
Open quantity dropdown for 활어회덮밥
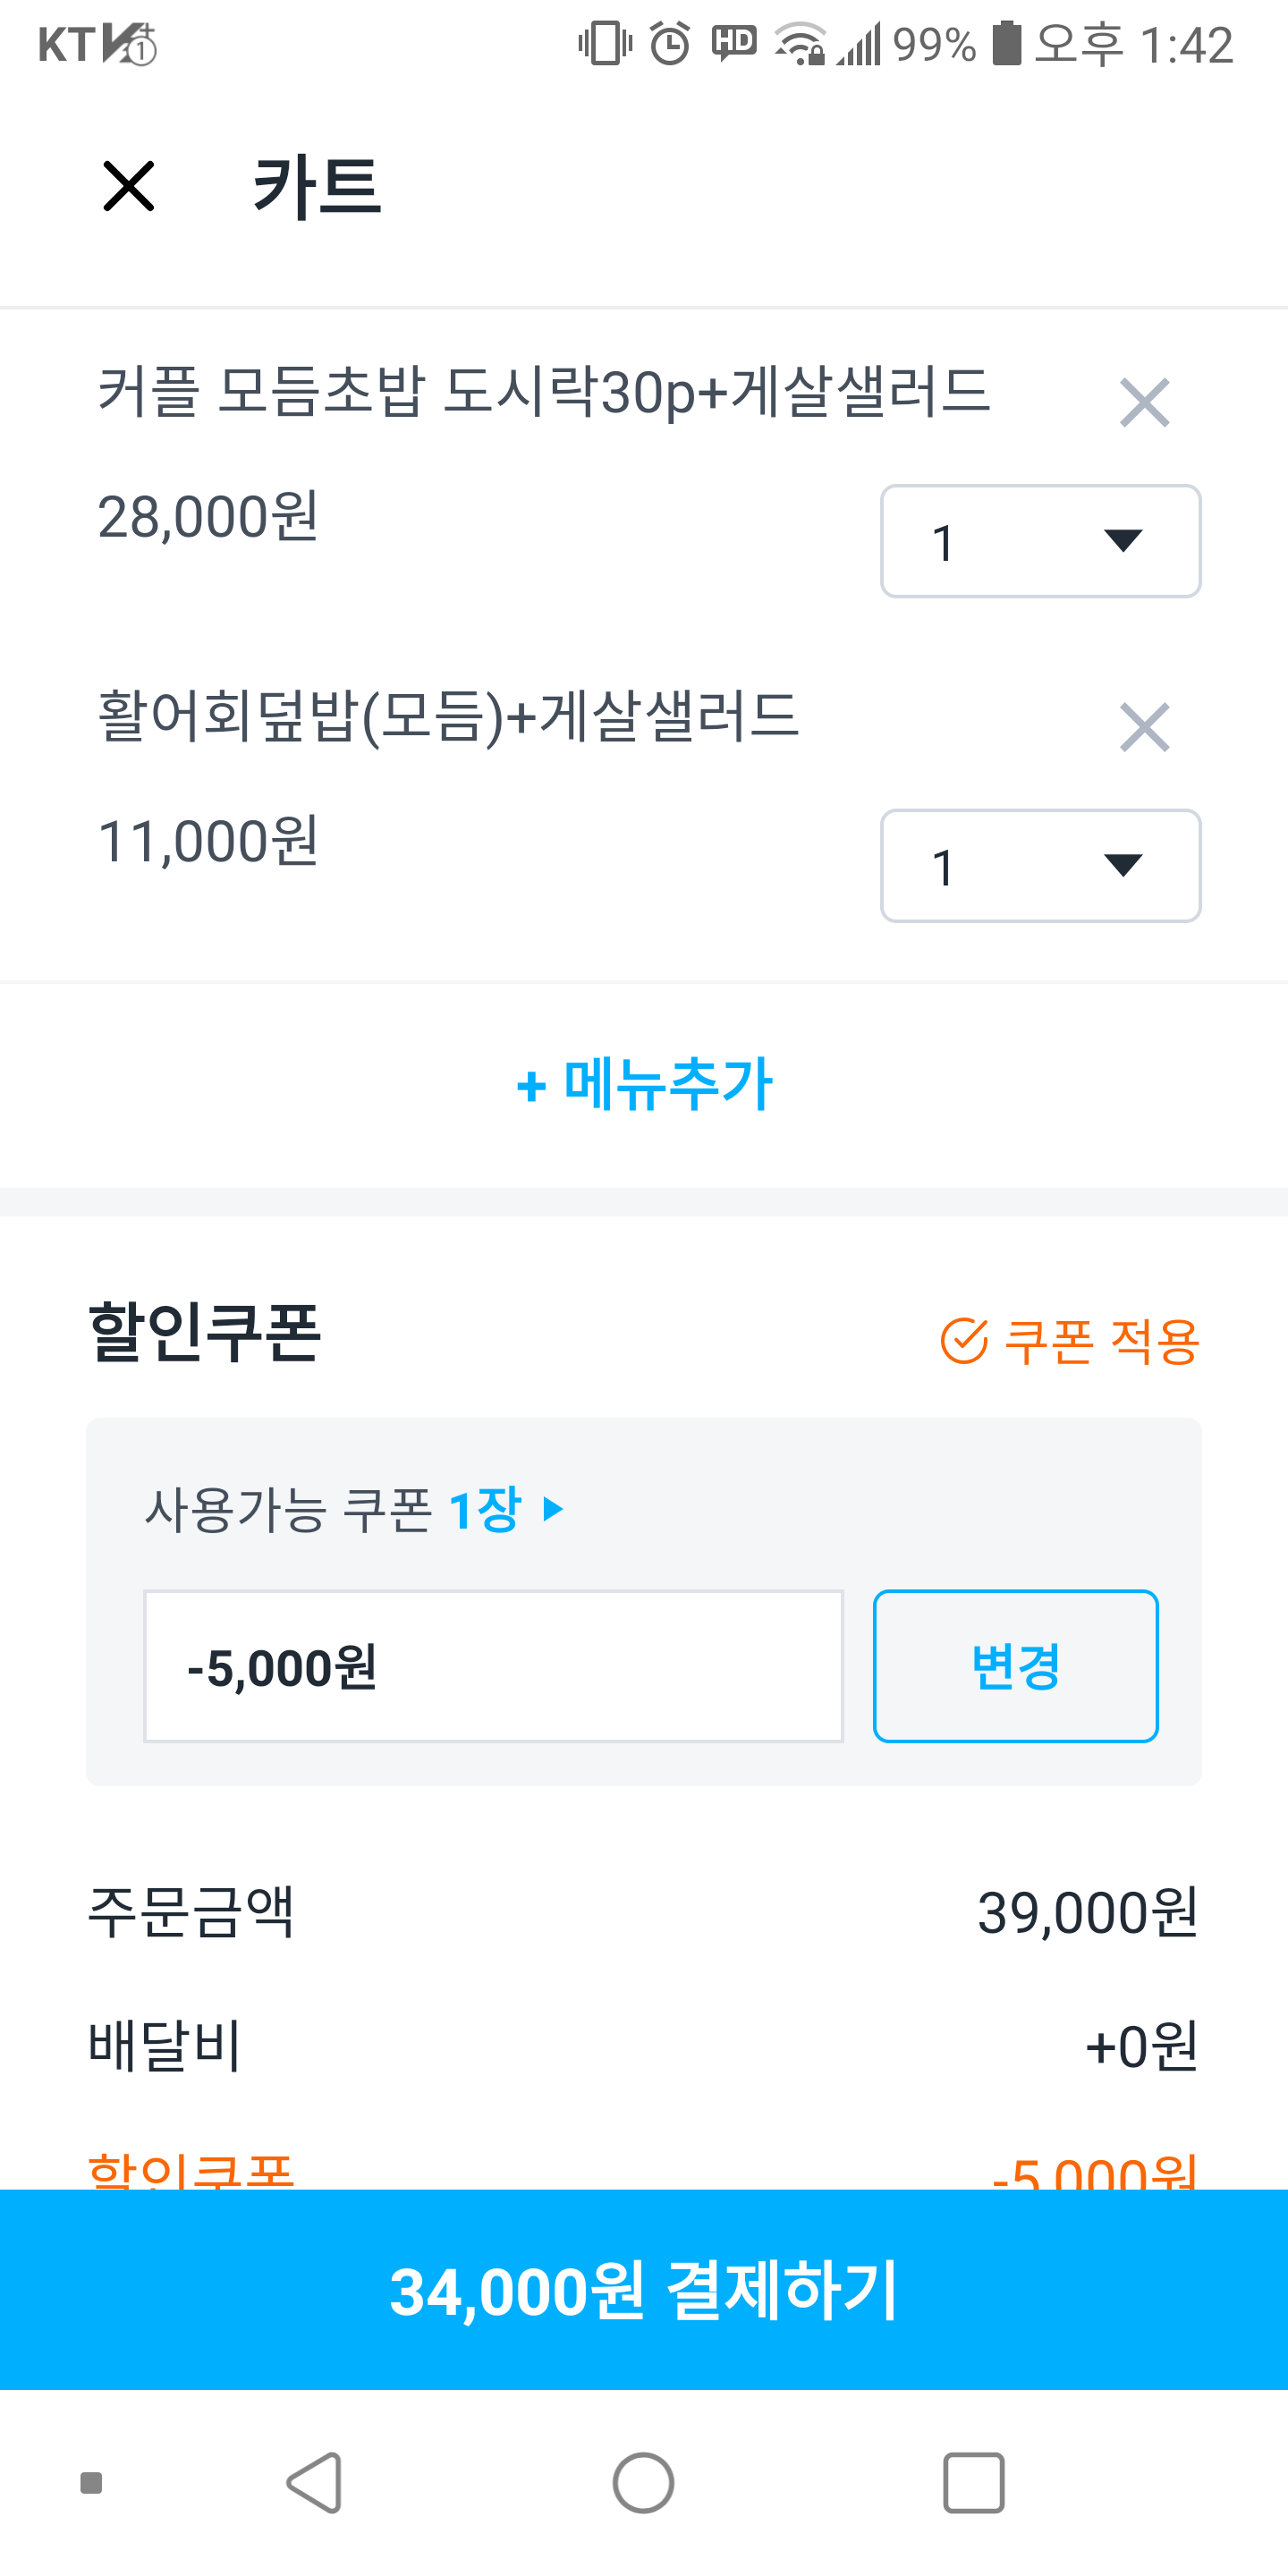point(1040,865)
